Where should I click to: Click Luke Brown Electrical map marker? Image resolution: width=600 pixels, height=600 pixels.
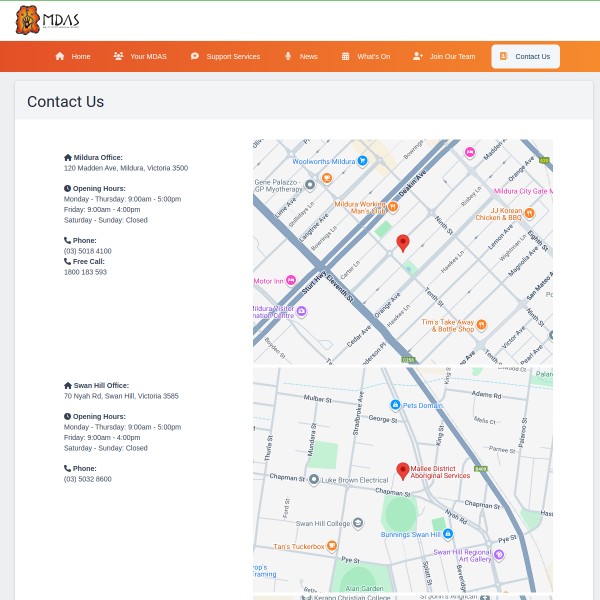tap(314, 480)
